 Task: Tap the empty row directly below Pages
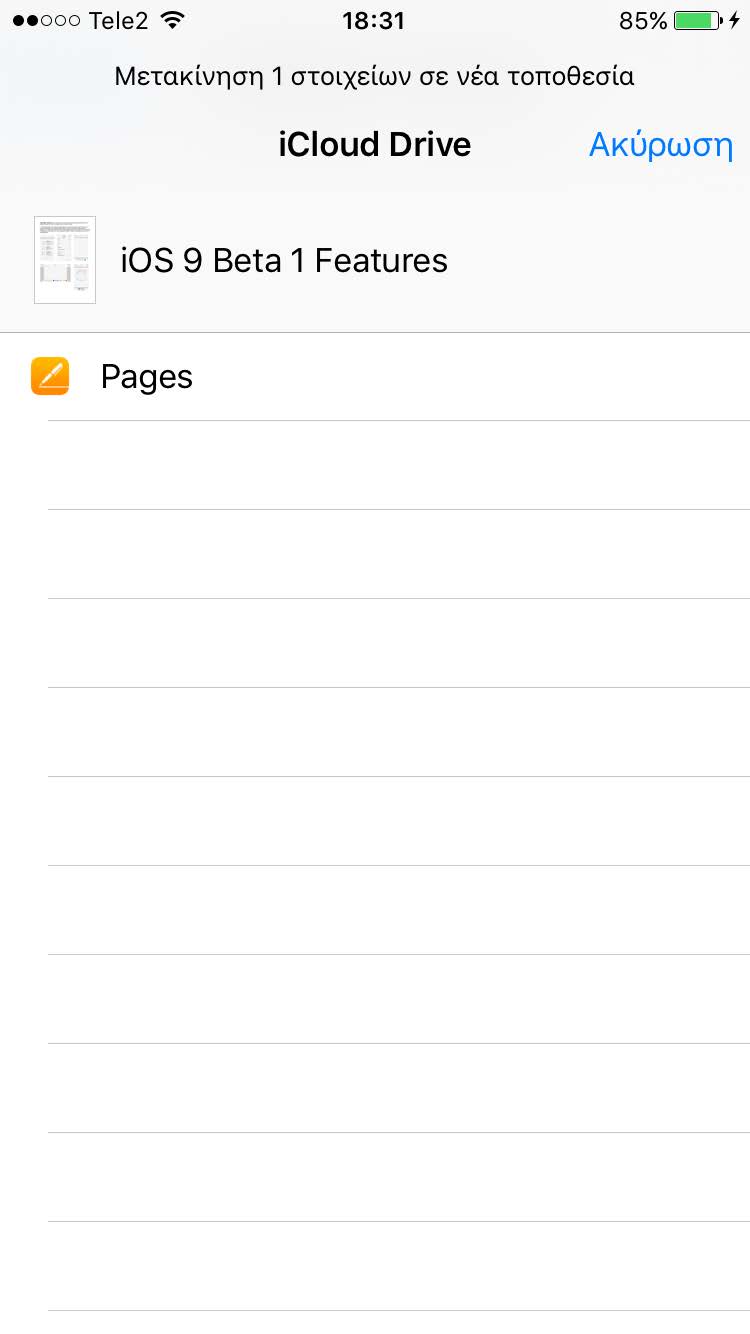click(x=398, y=465)
